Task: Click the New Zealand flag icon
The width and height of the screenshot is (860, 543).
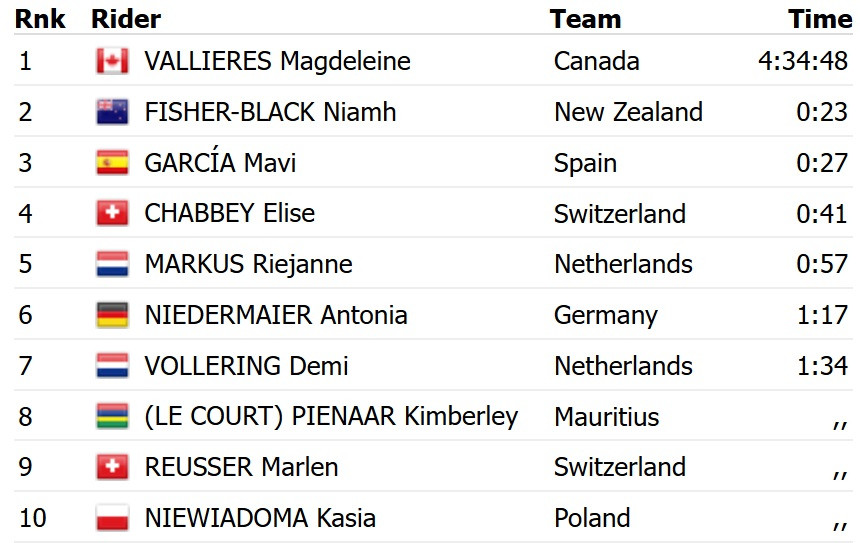Action: pos(112,112)
